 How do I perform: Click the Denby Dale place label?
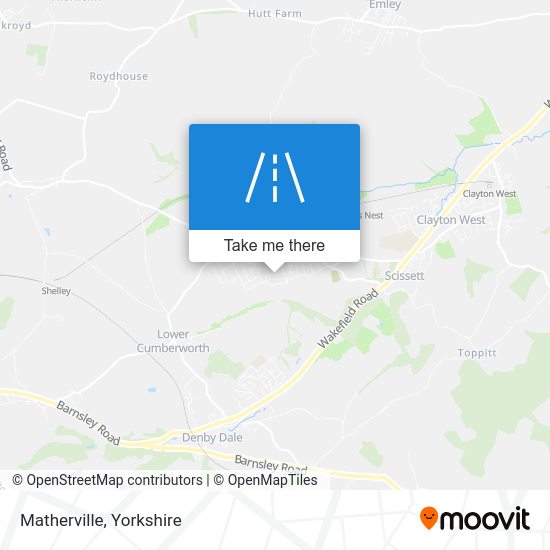212,437
